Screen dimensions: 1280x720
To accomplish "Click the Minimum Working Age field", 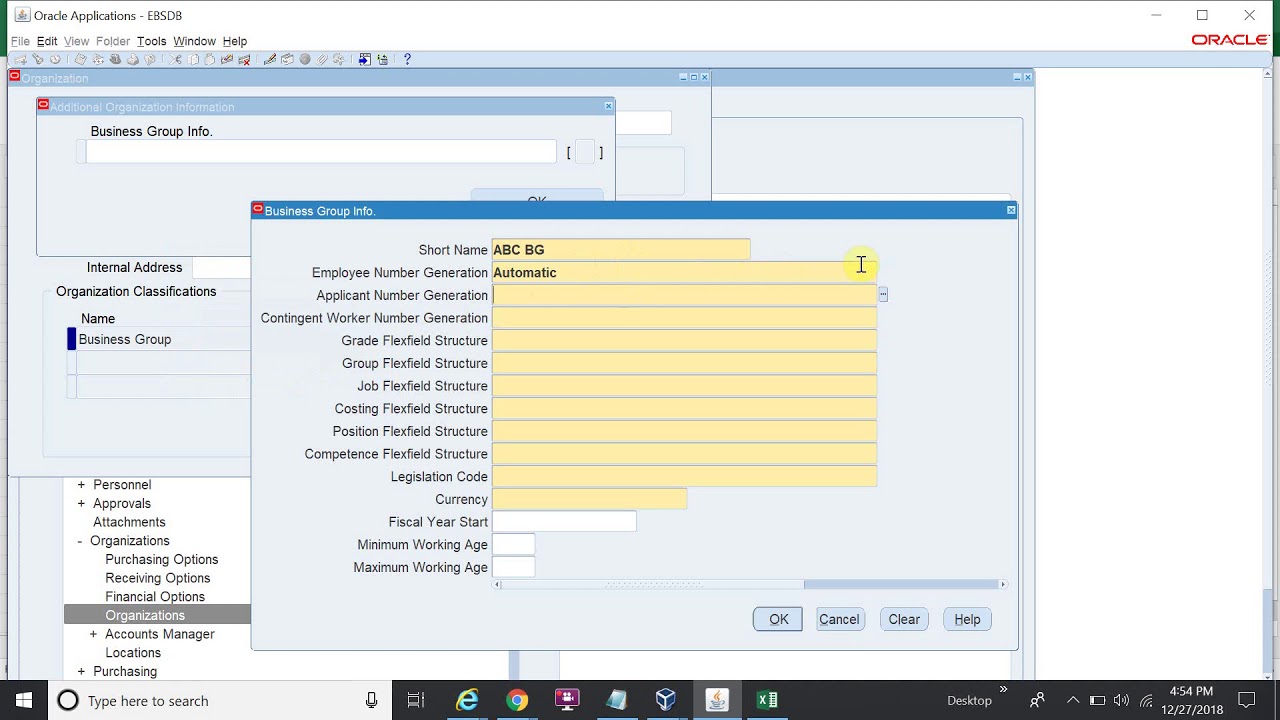I will pyautogui.click(x=513, y=545).
